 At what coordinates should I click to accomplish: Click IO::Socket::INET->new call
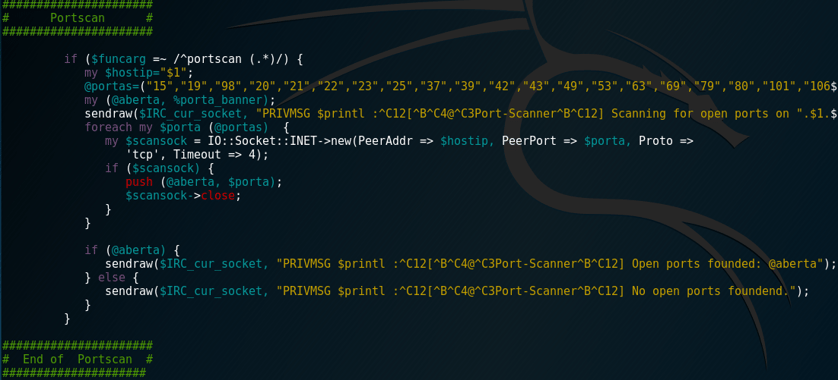point(275,141)
